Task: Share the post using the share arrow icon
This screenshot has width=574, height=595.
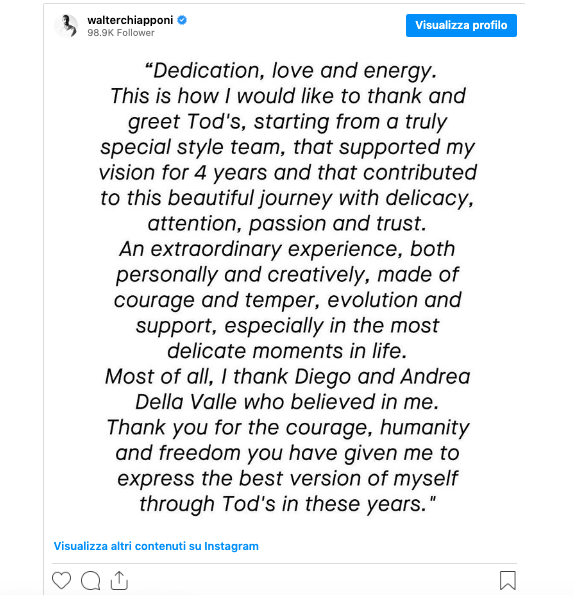Action: (119, 580)
